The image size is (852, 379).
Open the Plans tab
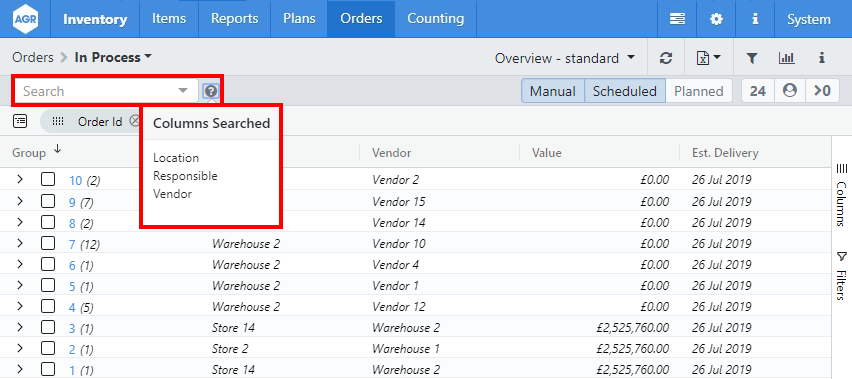[x=299, y=19]
